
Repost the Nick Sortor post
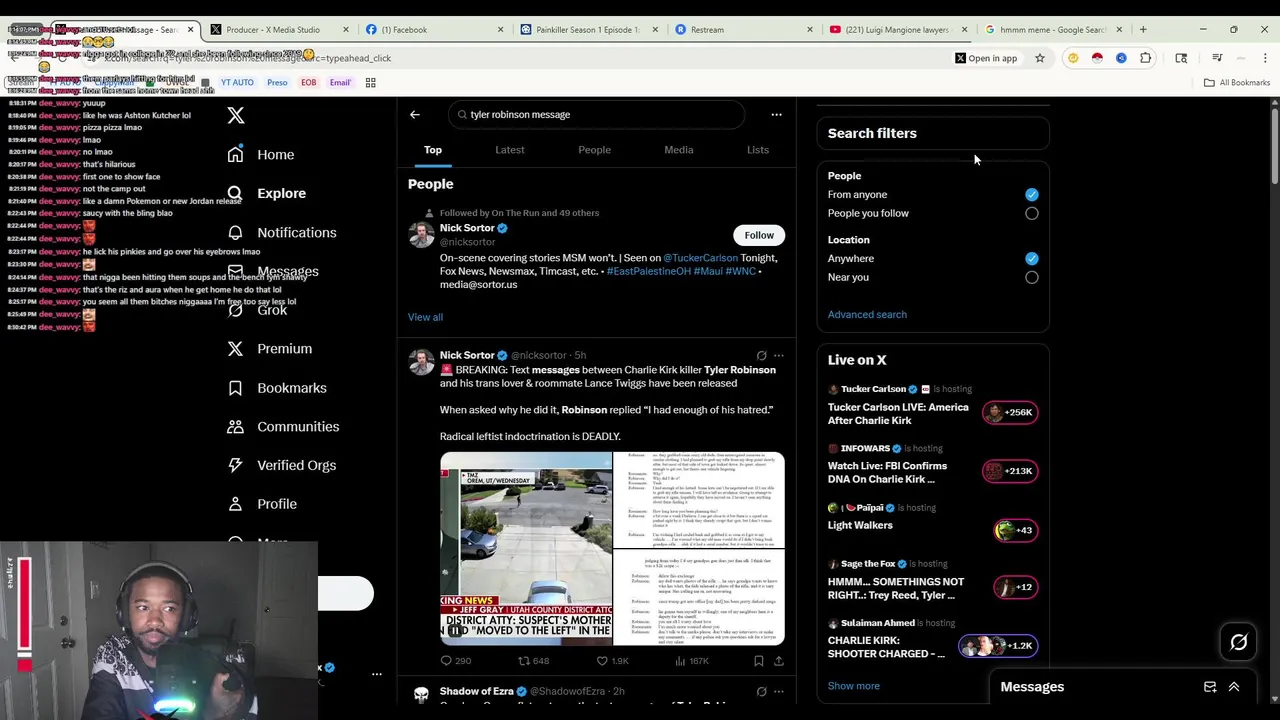pos(533,661)
